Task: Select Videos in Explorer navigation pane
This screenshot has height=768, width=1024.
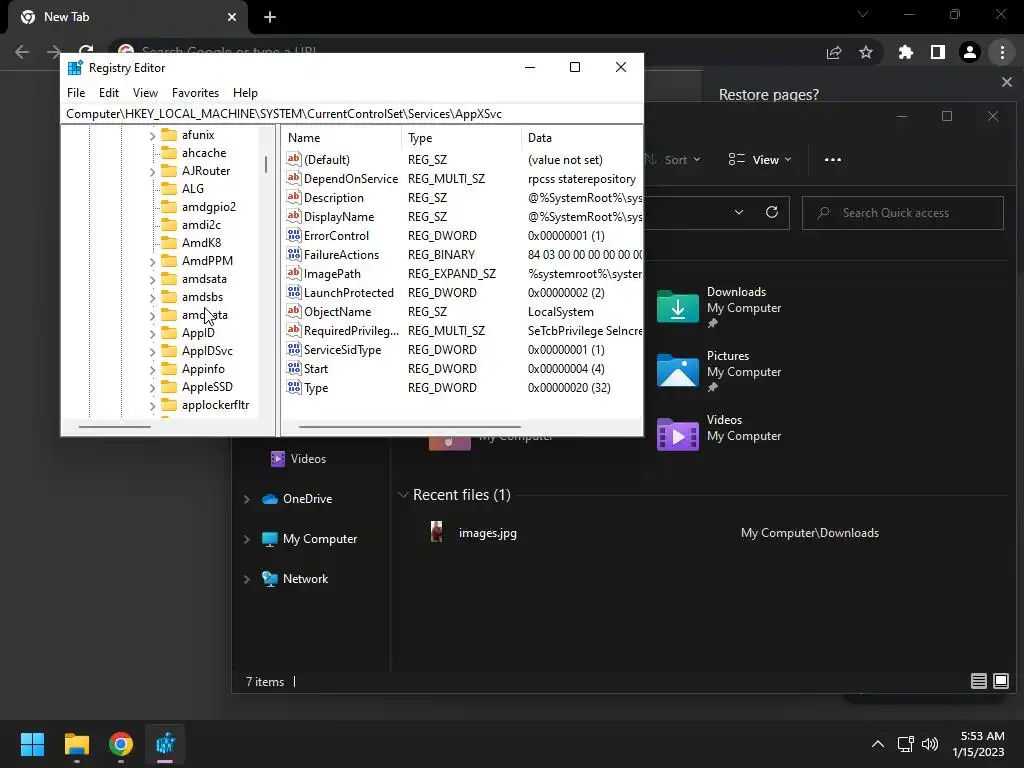Action: (298, 458)
